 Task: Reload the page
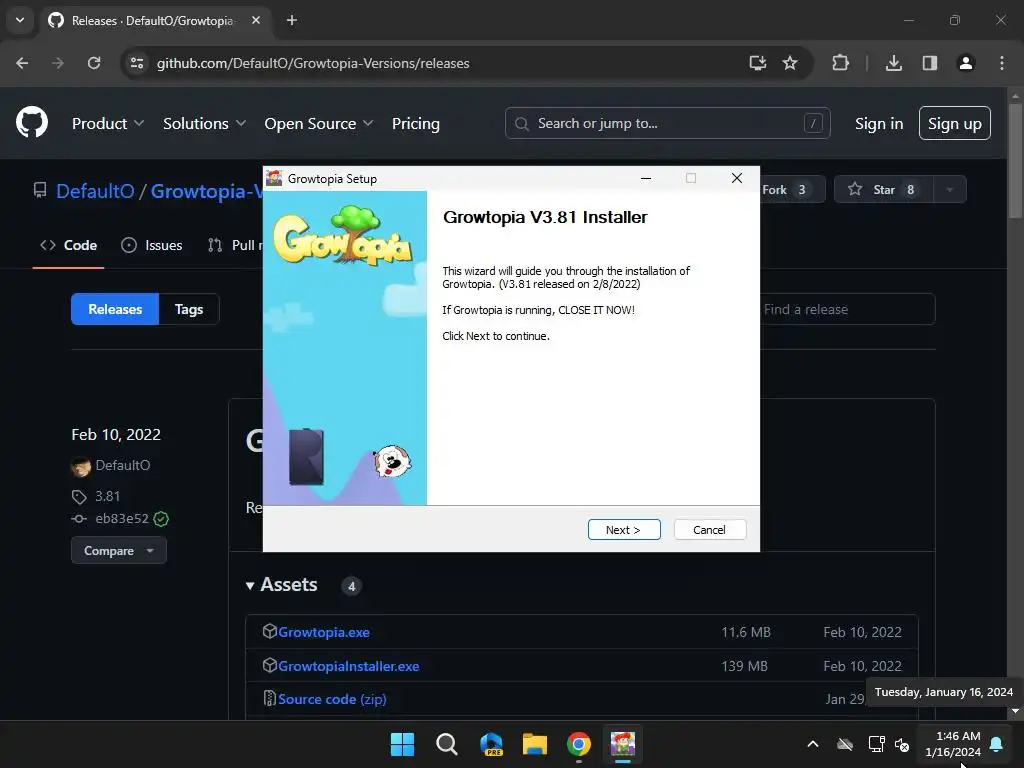coord(94,63)
